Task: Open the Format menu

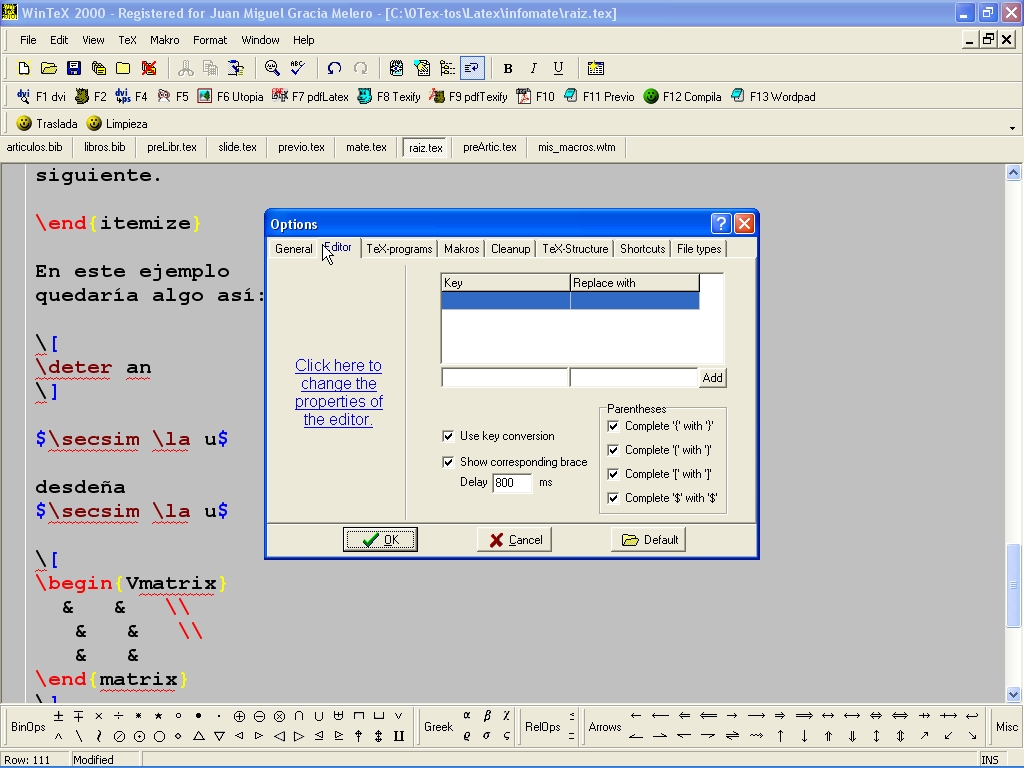Action: (210, 40)
